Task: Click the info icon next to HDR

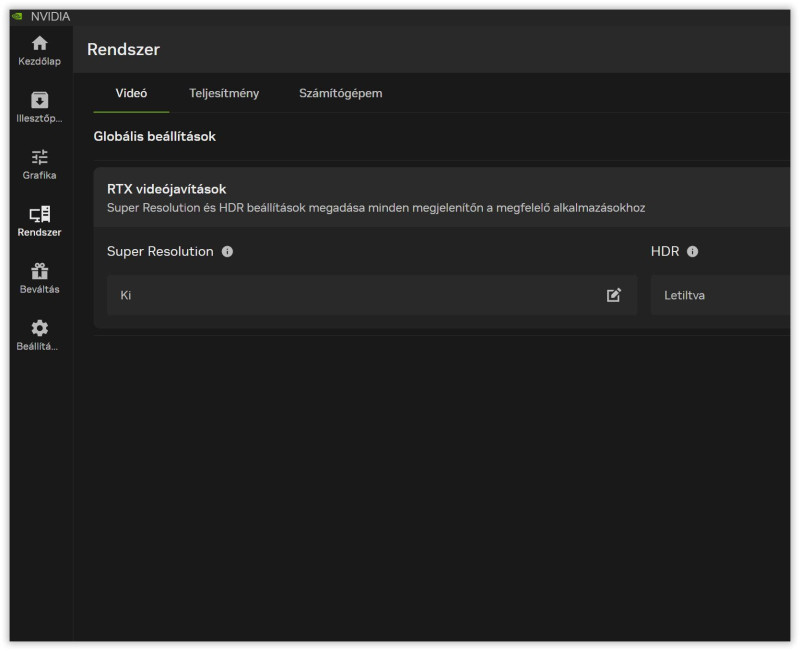Action: coord(692,251)
